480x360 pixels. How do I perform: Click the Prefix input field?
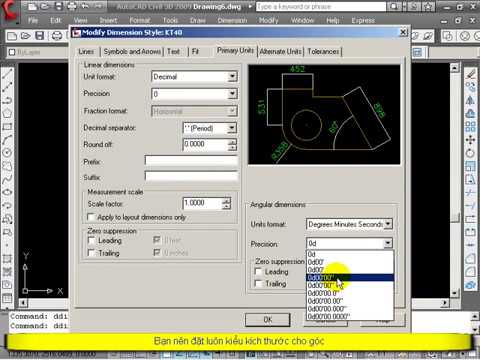[191, 161]
